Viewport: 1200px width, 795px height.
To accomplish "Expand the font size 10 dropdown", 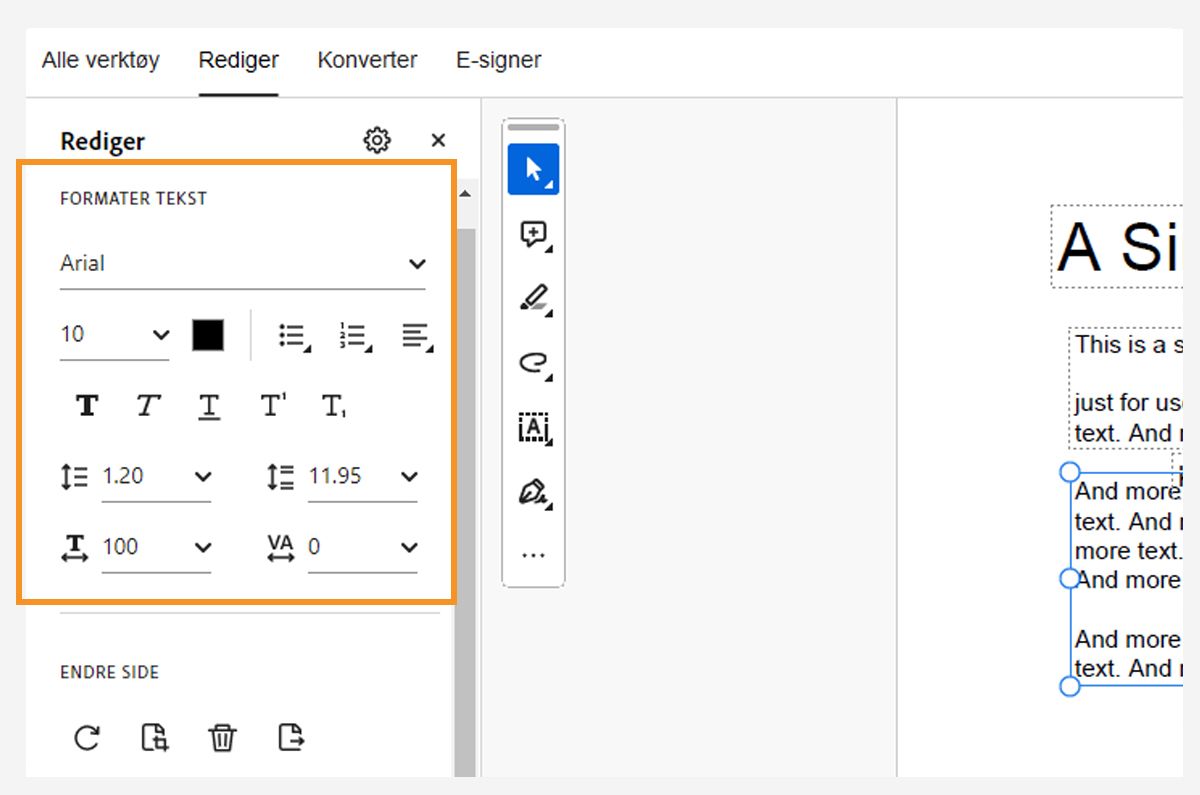I will tap(160, 335).
